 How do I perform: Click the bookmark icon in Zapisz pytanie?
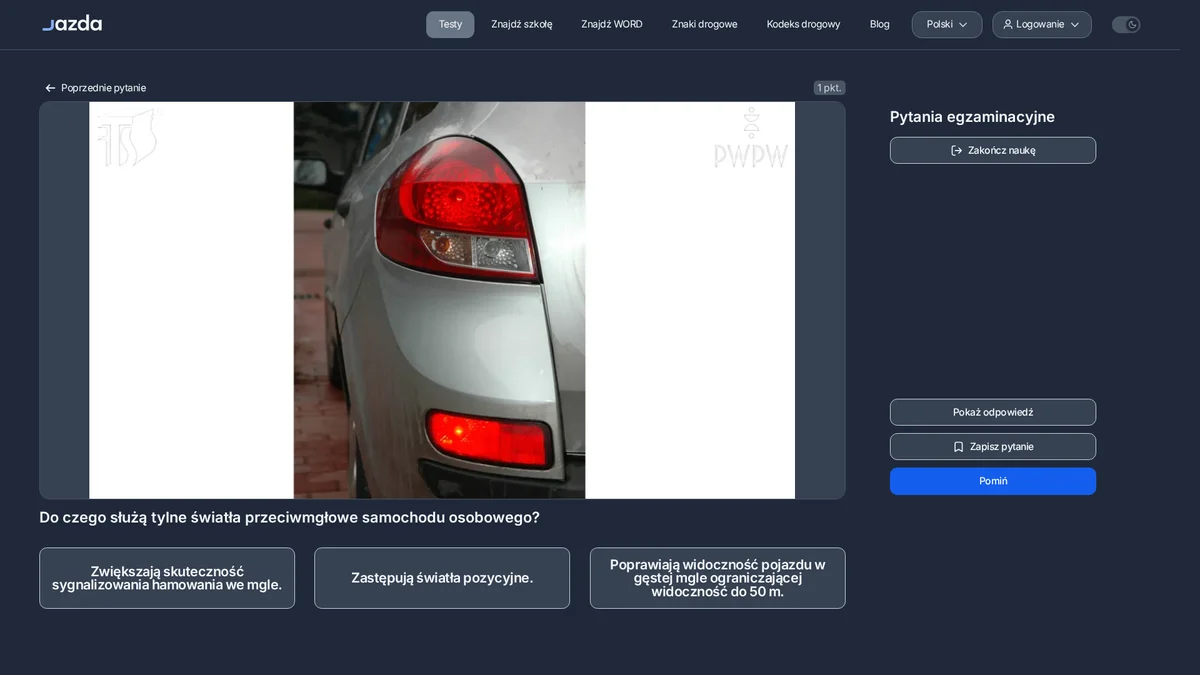click(958, 447)
